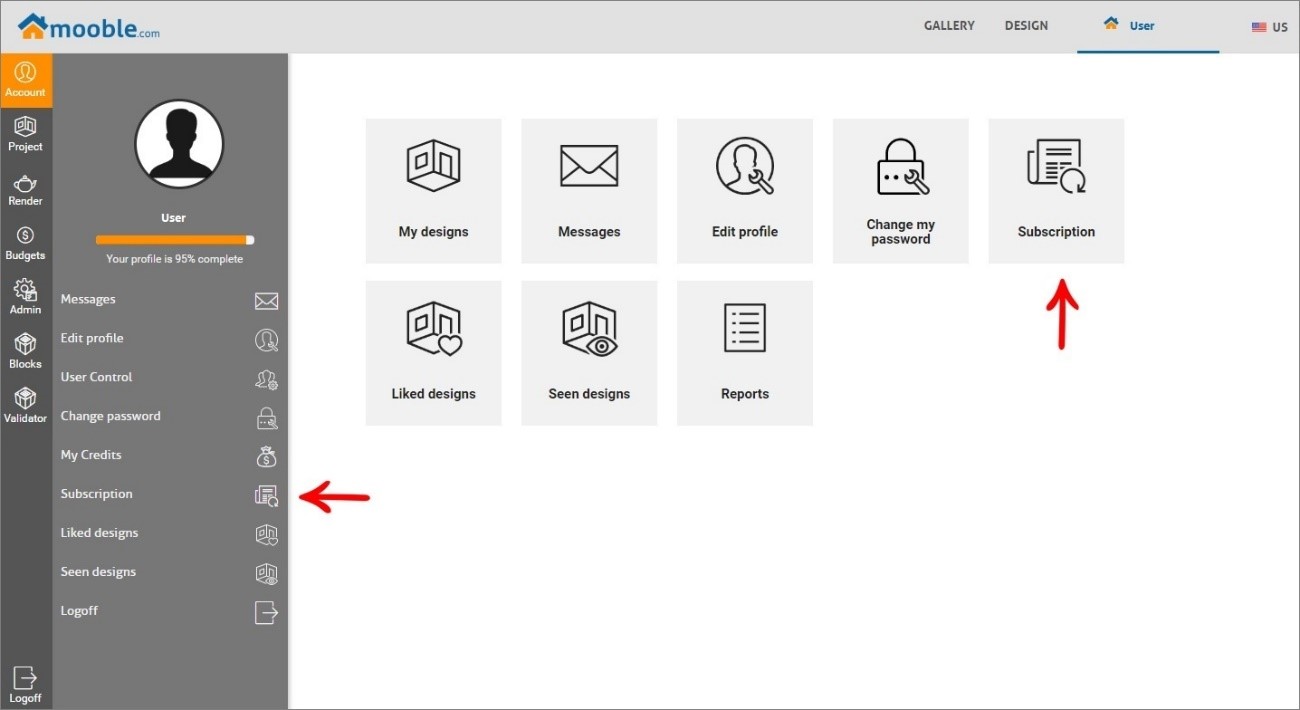Click the eye design icon beside Seen designs

(x=266, y=574)
